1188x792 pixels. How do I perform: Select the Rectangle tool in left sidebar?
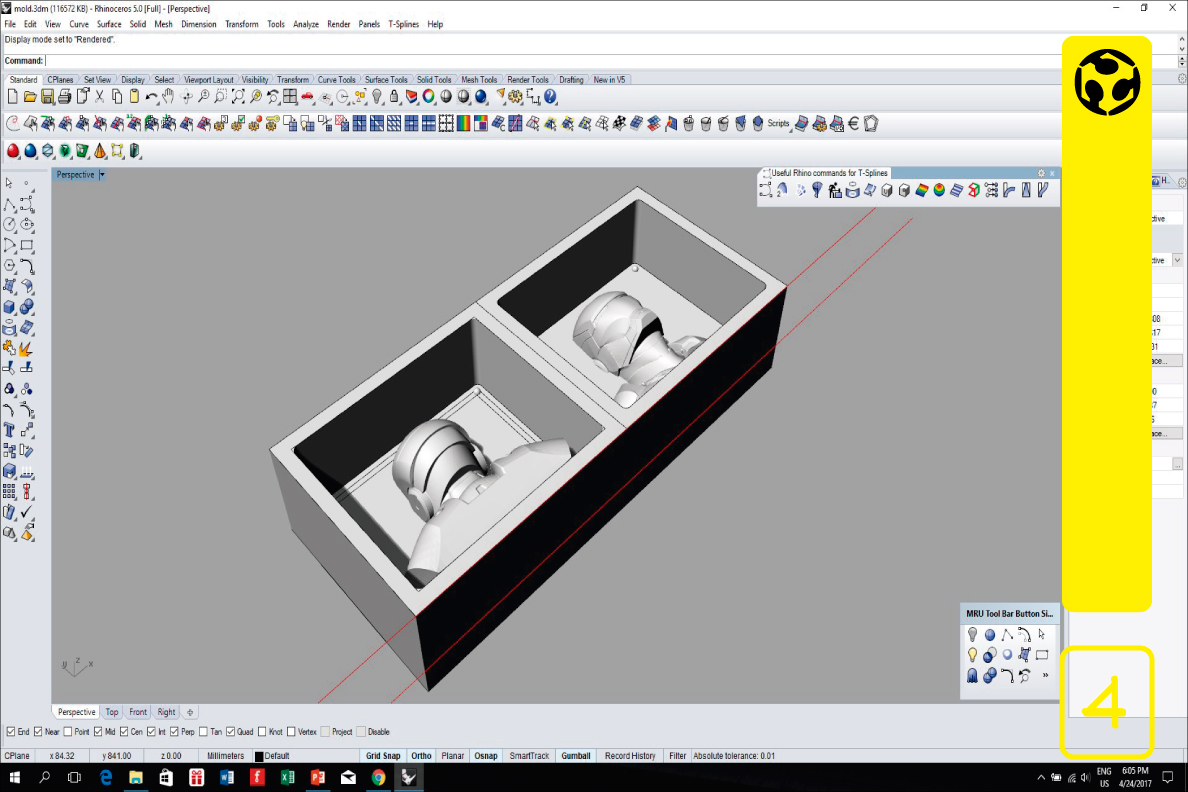(27, 245)
